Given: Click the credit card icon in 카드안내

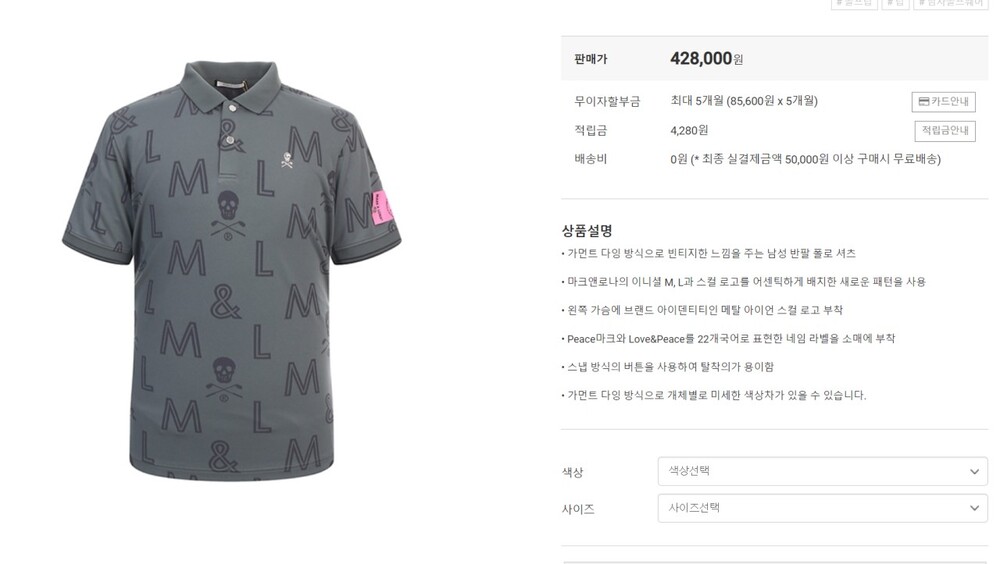Looking at the screenshot, I should (923, 101).
